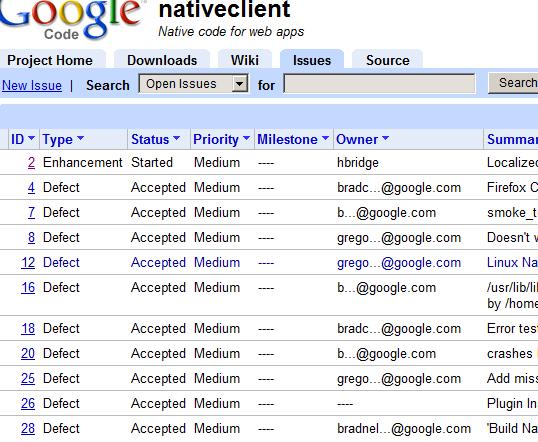
Task: Open issue number 4
Action: pyautogui.click(x=31, y=188)
